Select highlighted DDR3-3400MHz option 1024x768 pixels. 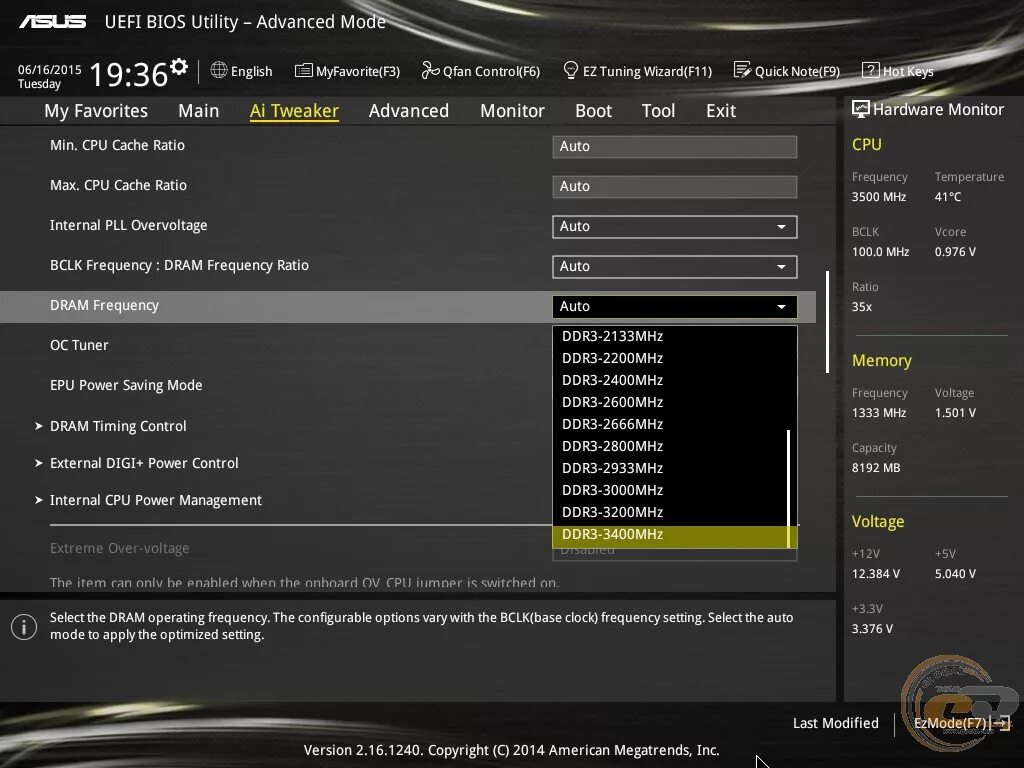coord(669,535)
